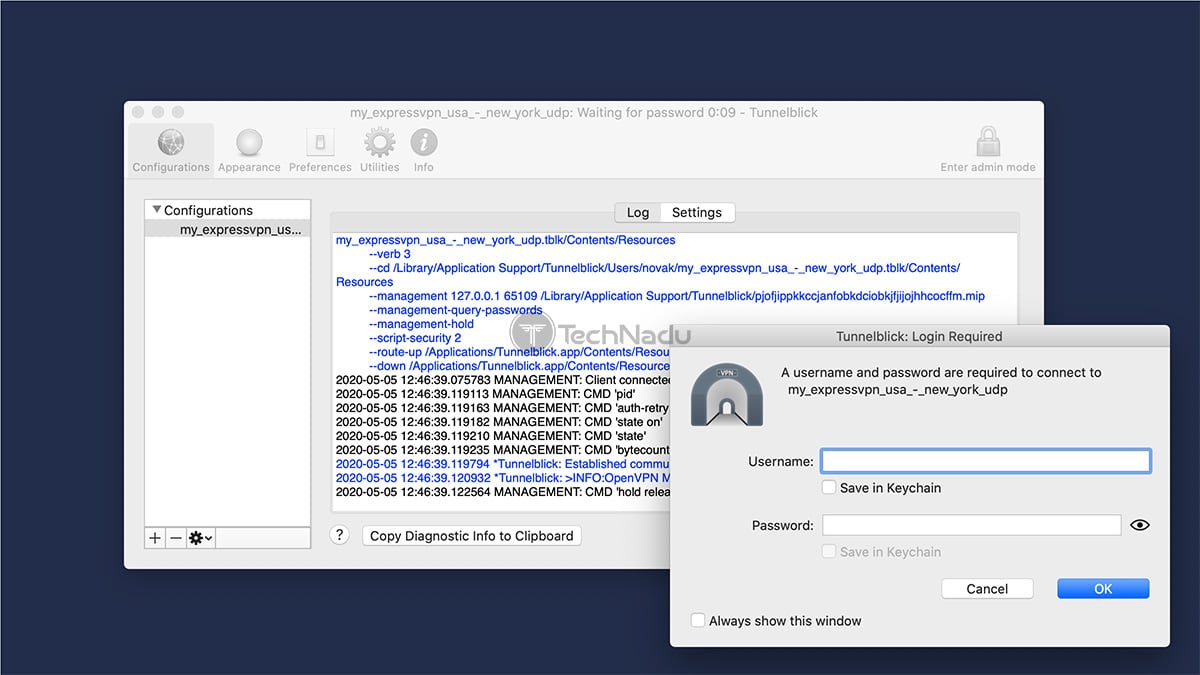Click the '--management-hold' log line
The width and height of the screenshot is (1200, 675).
click(x=421, y=324)
